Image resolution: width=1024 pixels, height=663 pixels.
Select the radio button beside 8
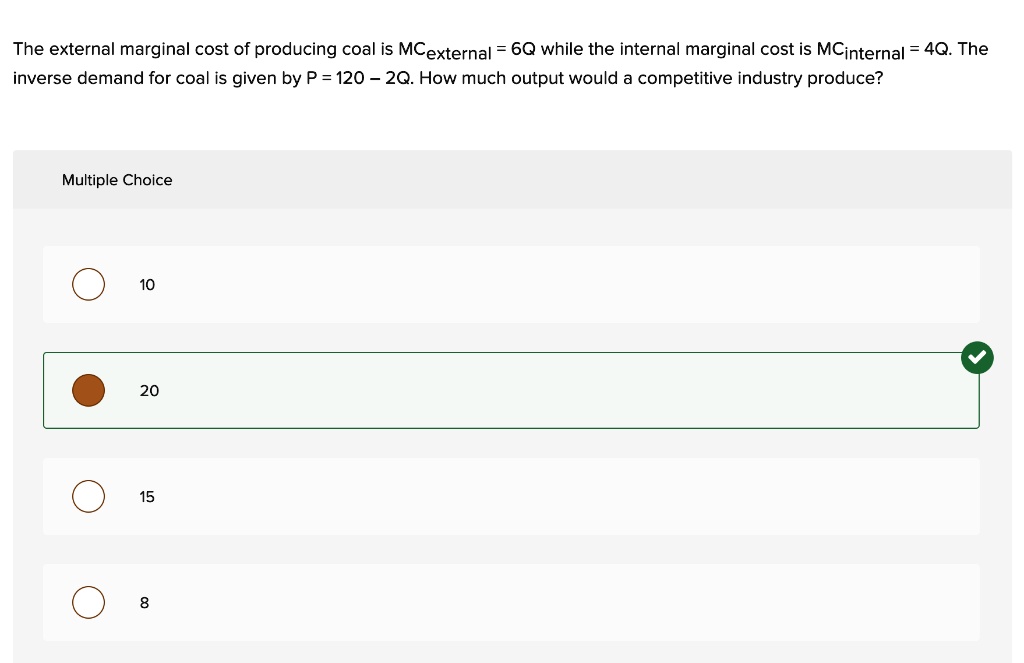coord(88,602)
